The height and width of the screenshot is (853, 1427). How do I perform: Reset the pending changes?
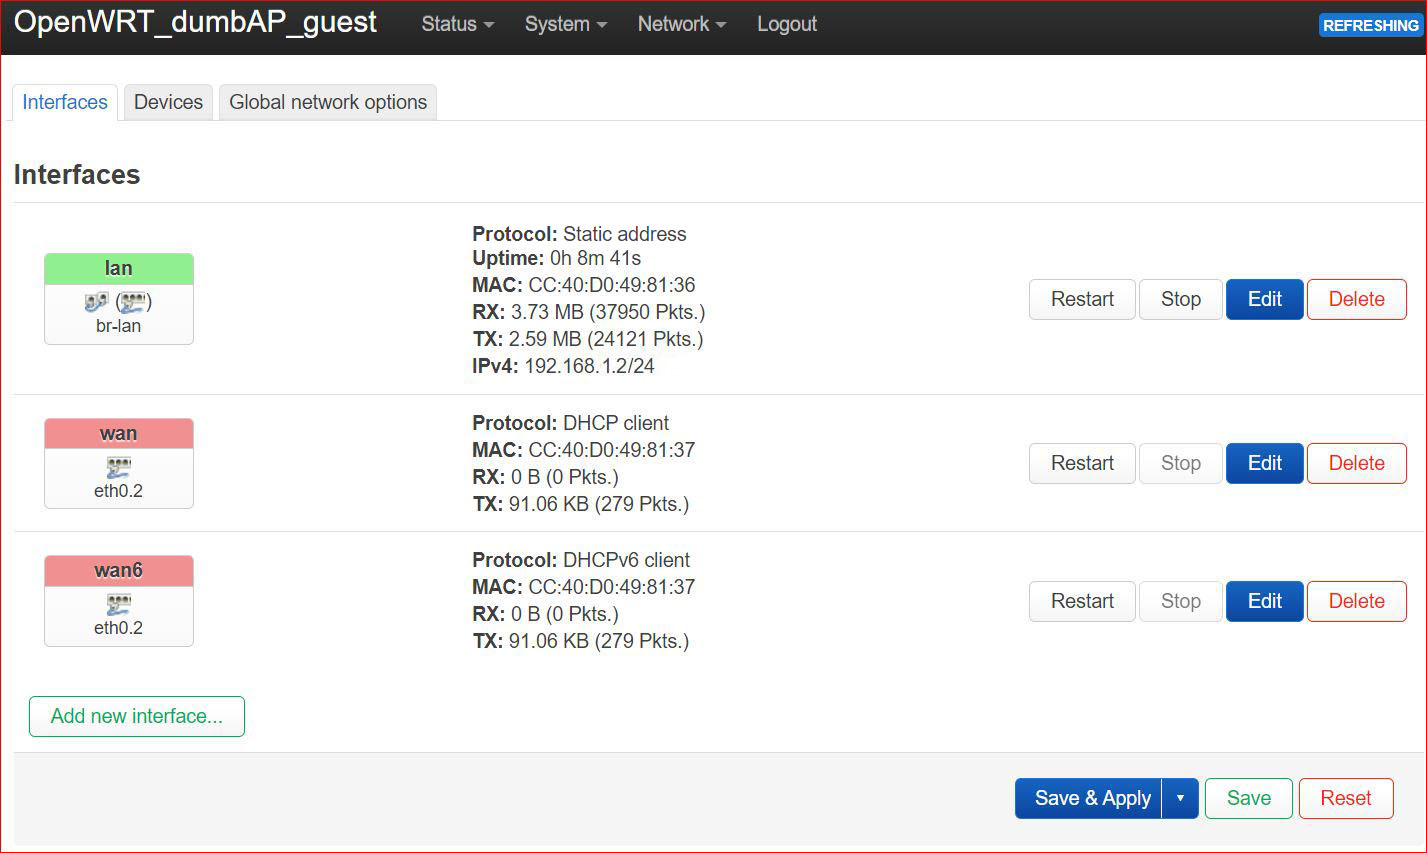[x=1345, y=798]
